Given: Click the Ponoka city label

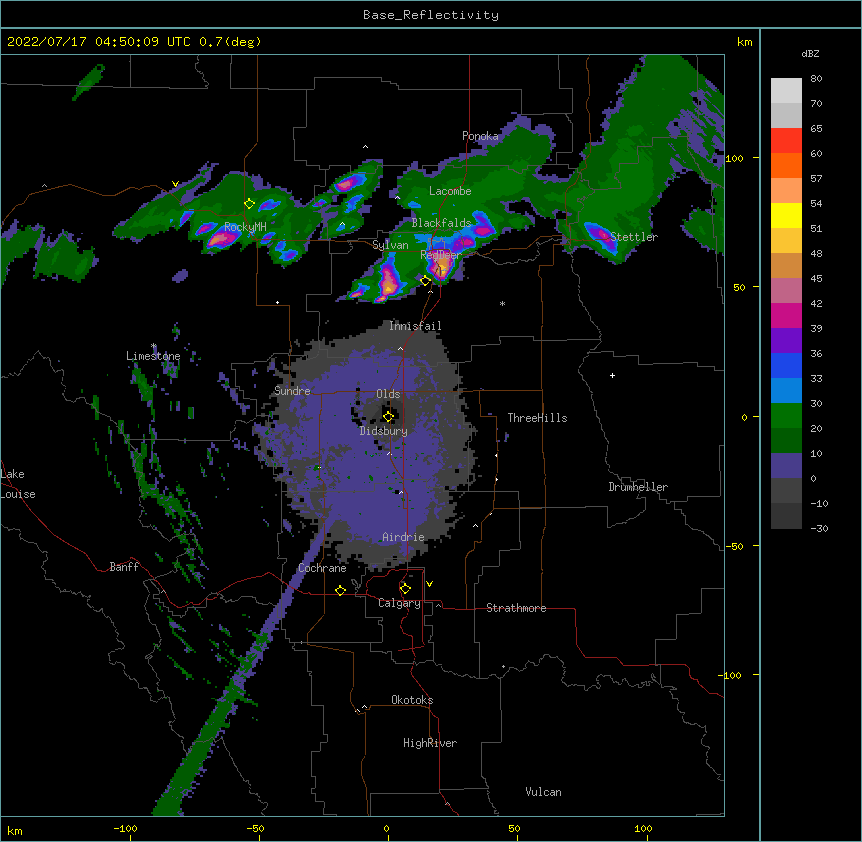Looking at the screenshot, I should click(x=480, y=136).
